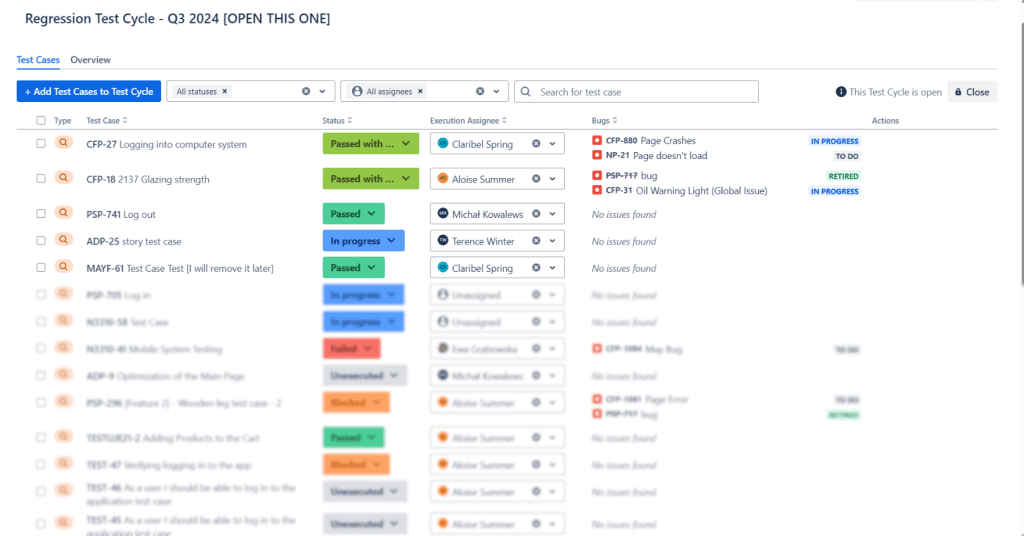
Task: Clear the assignee filter field with its circle X
Action: coord(480,91)
